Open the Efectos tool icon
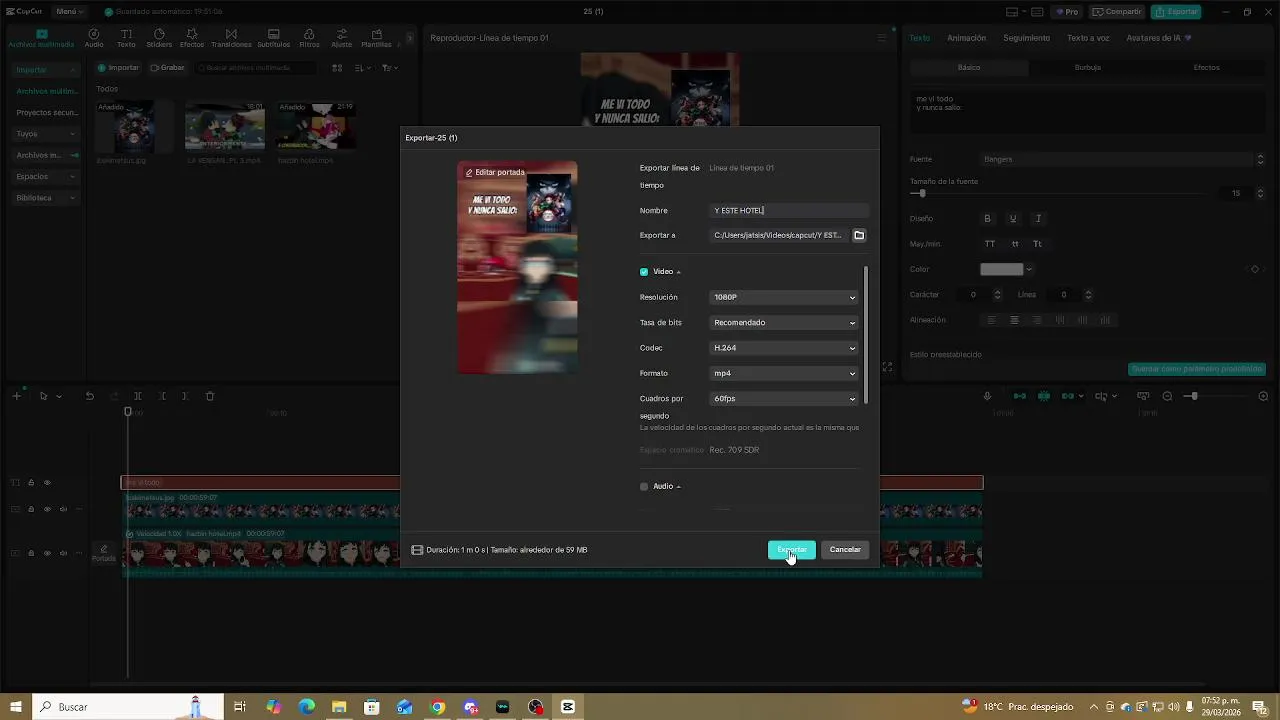This screenshot has height=720, width=1280. 192,38
